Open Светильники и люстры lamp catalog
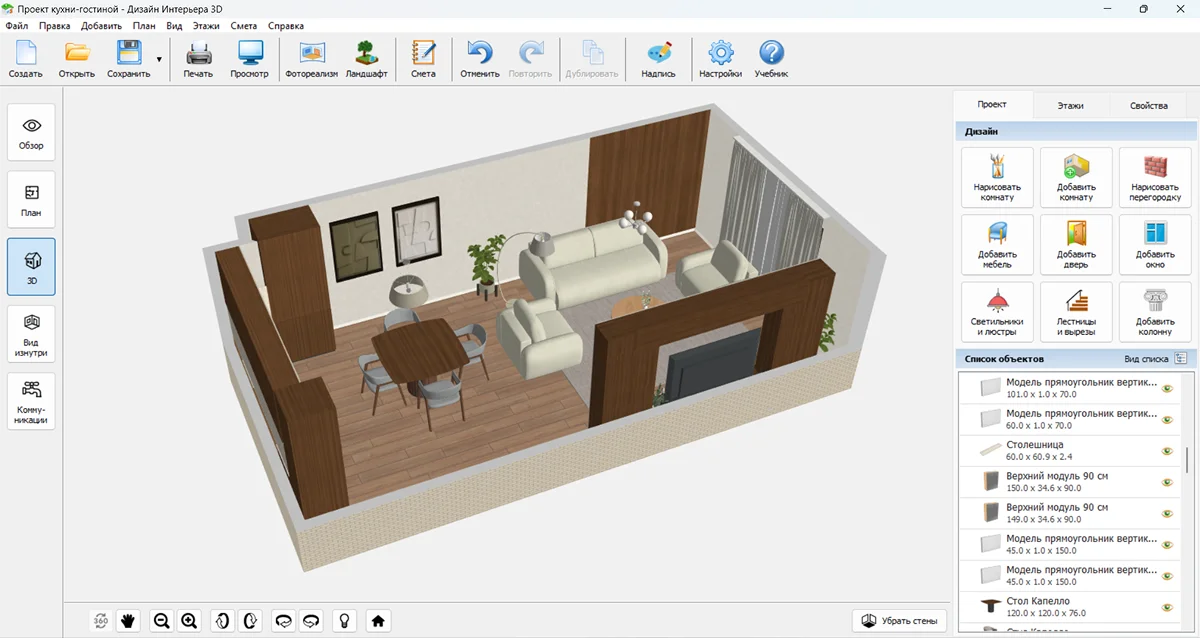1200x638 pixels. point(997,311)
